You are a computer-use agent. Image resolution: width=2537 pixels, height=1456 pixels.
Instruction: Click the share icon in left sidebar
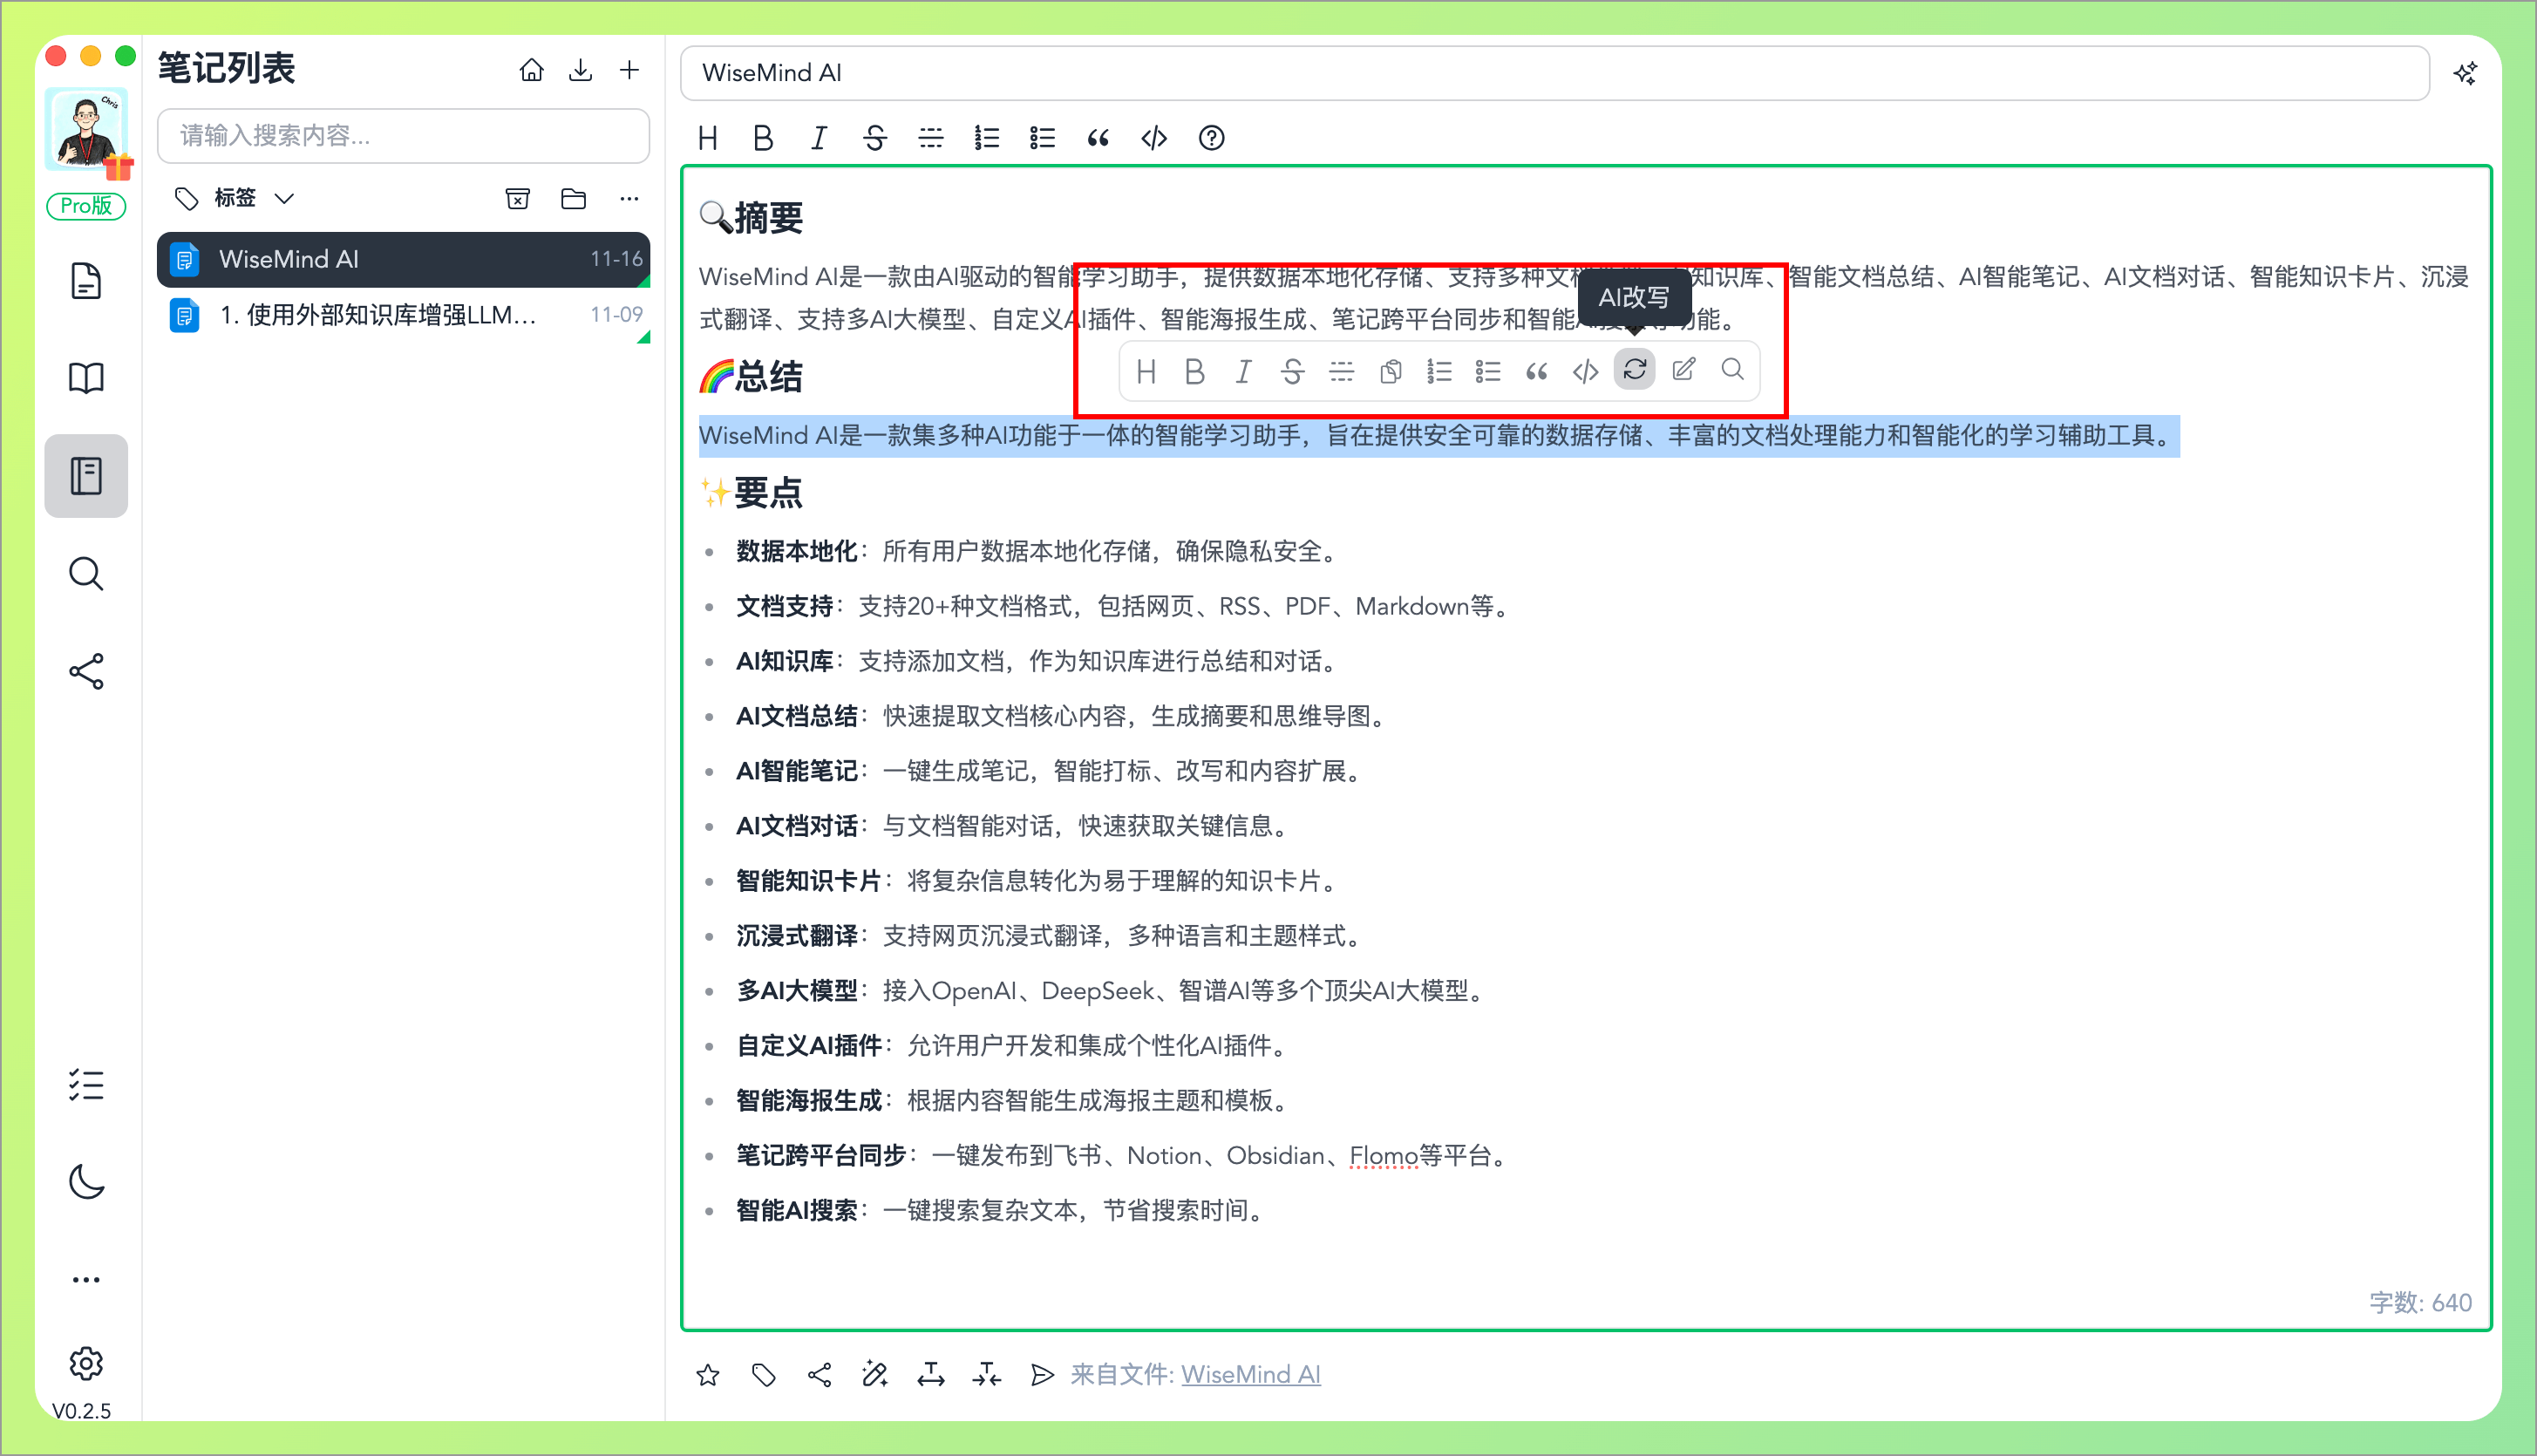coord(86,671)
